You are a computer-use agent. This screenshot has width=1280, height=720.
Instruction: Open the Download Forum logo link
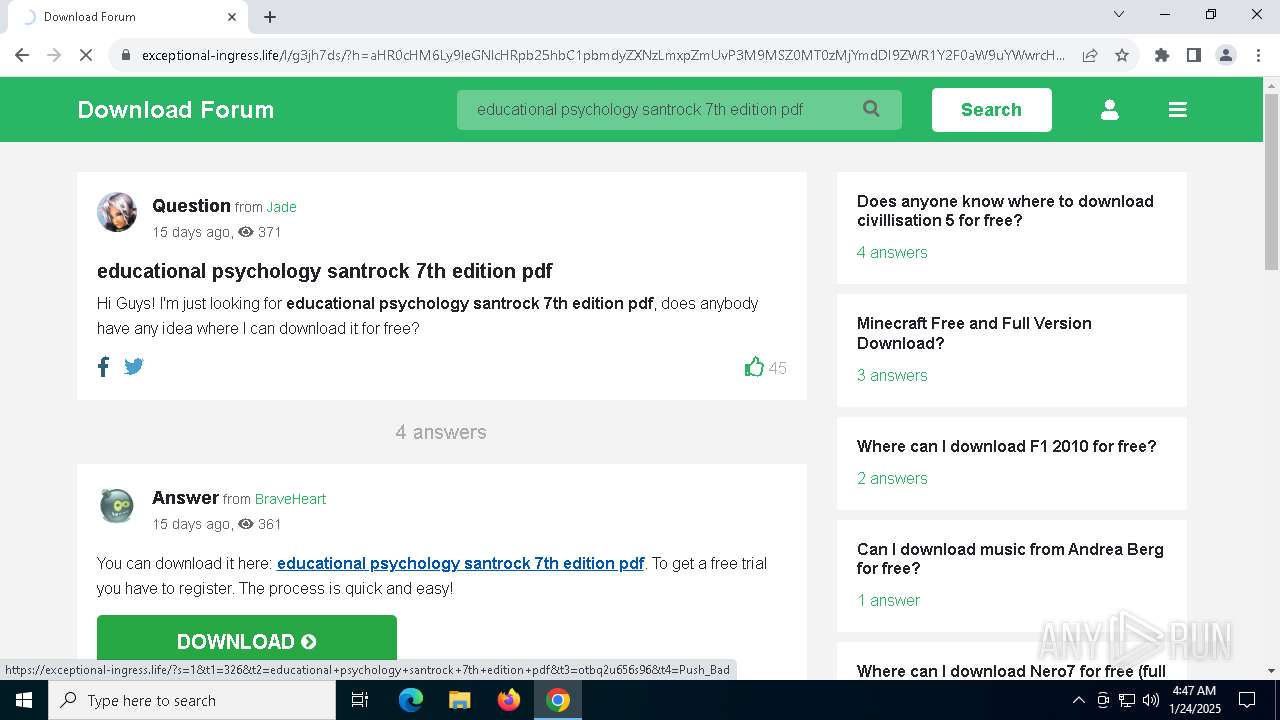(176, 110)
